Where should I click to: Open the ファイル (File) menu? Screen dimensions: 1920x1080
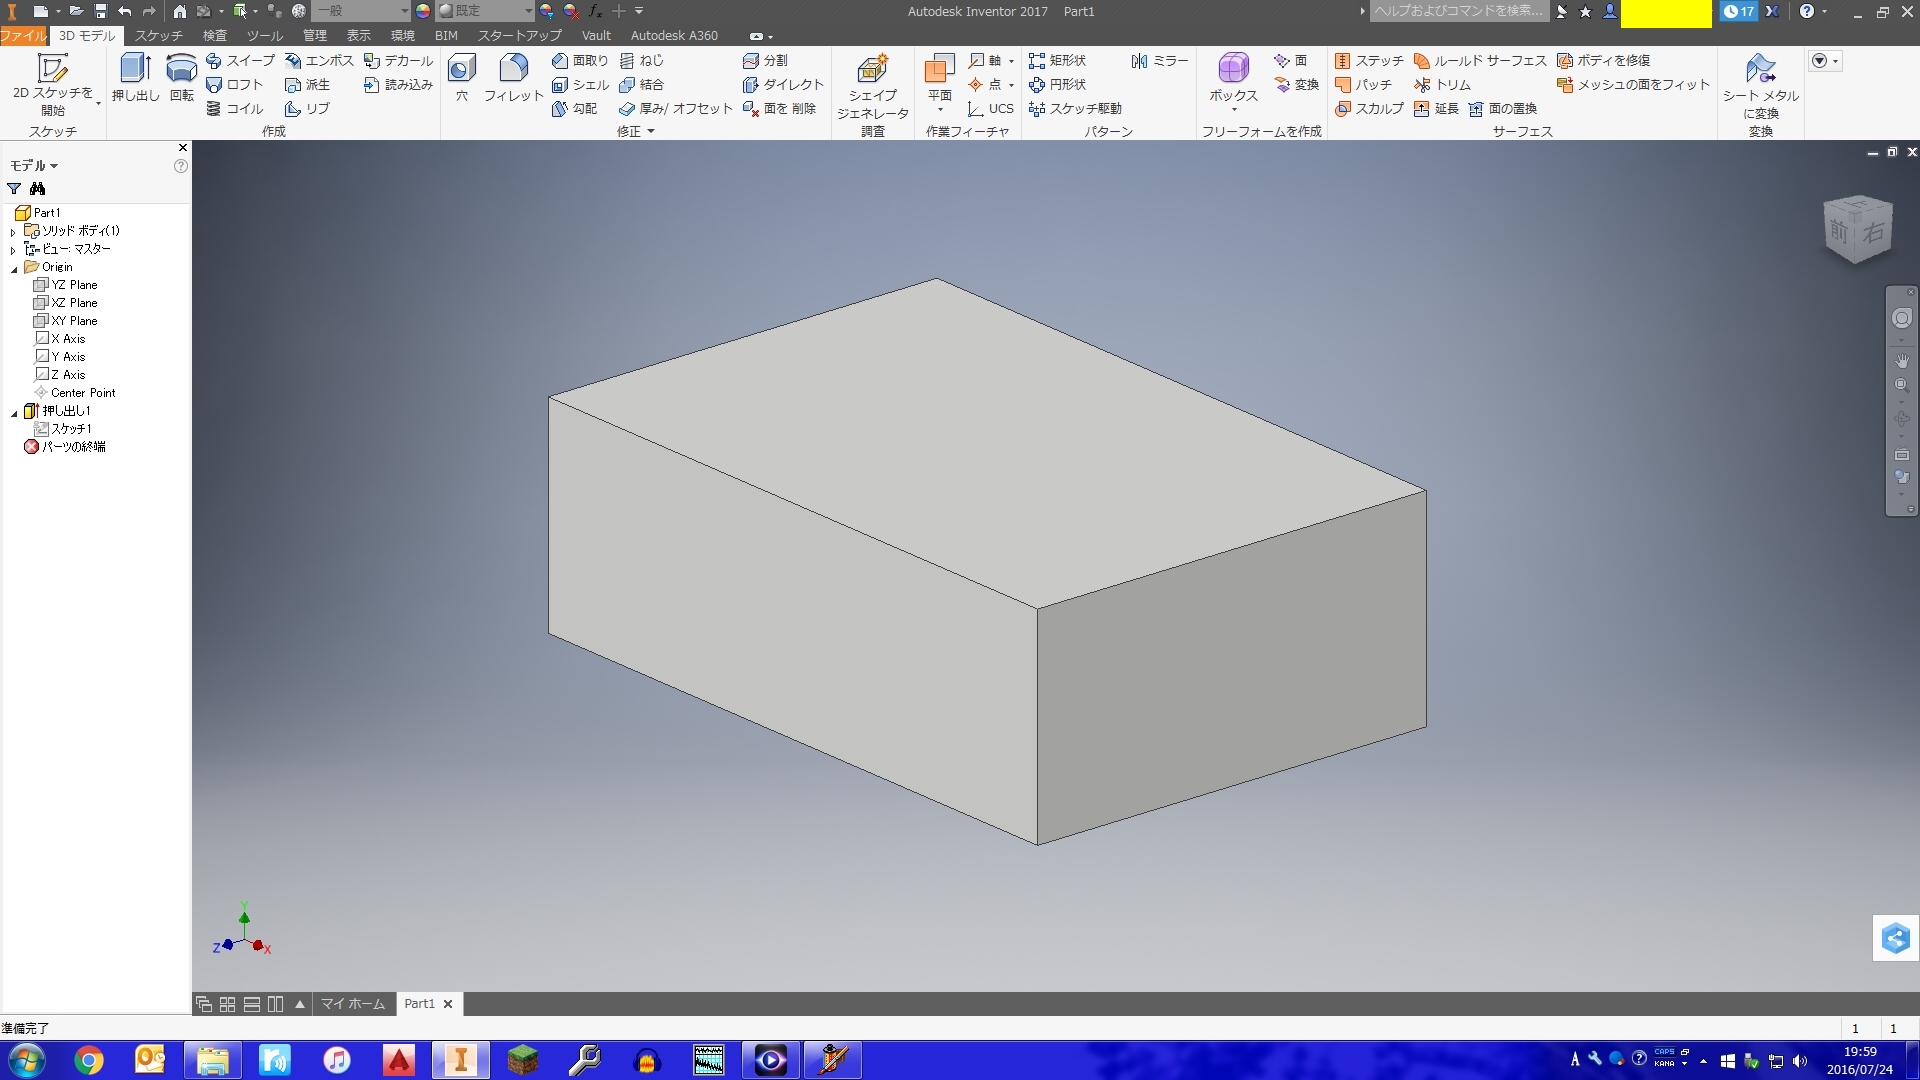coord(24,35)
